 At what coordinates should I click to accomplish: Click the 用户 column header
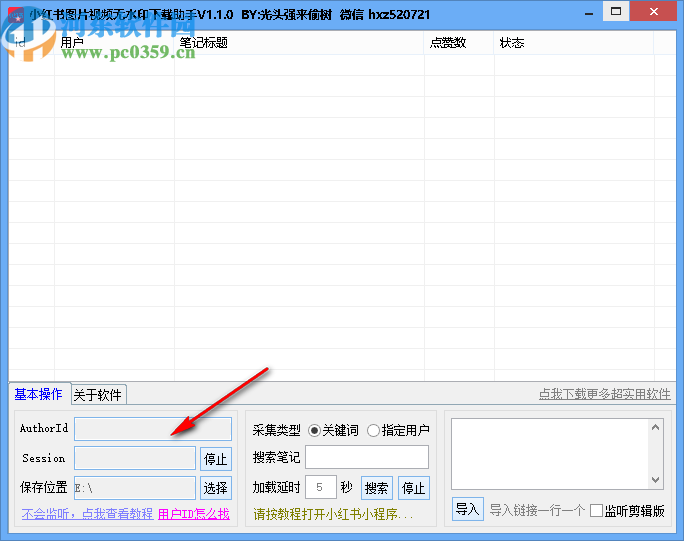(x=114, y=43)
